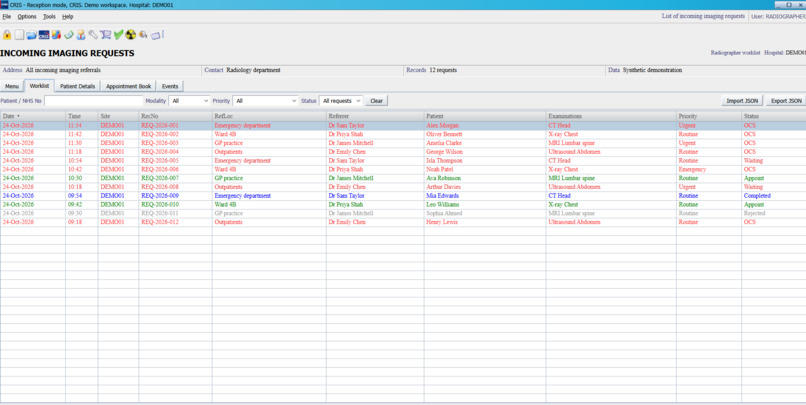Click the Clear filter button
Viewport: 806px width, 405px height.
click(x=376, y=101)
